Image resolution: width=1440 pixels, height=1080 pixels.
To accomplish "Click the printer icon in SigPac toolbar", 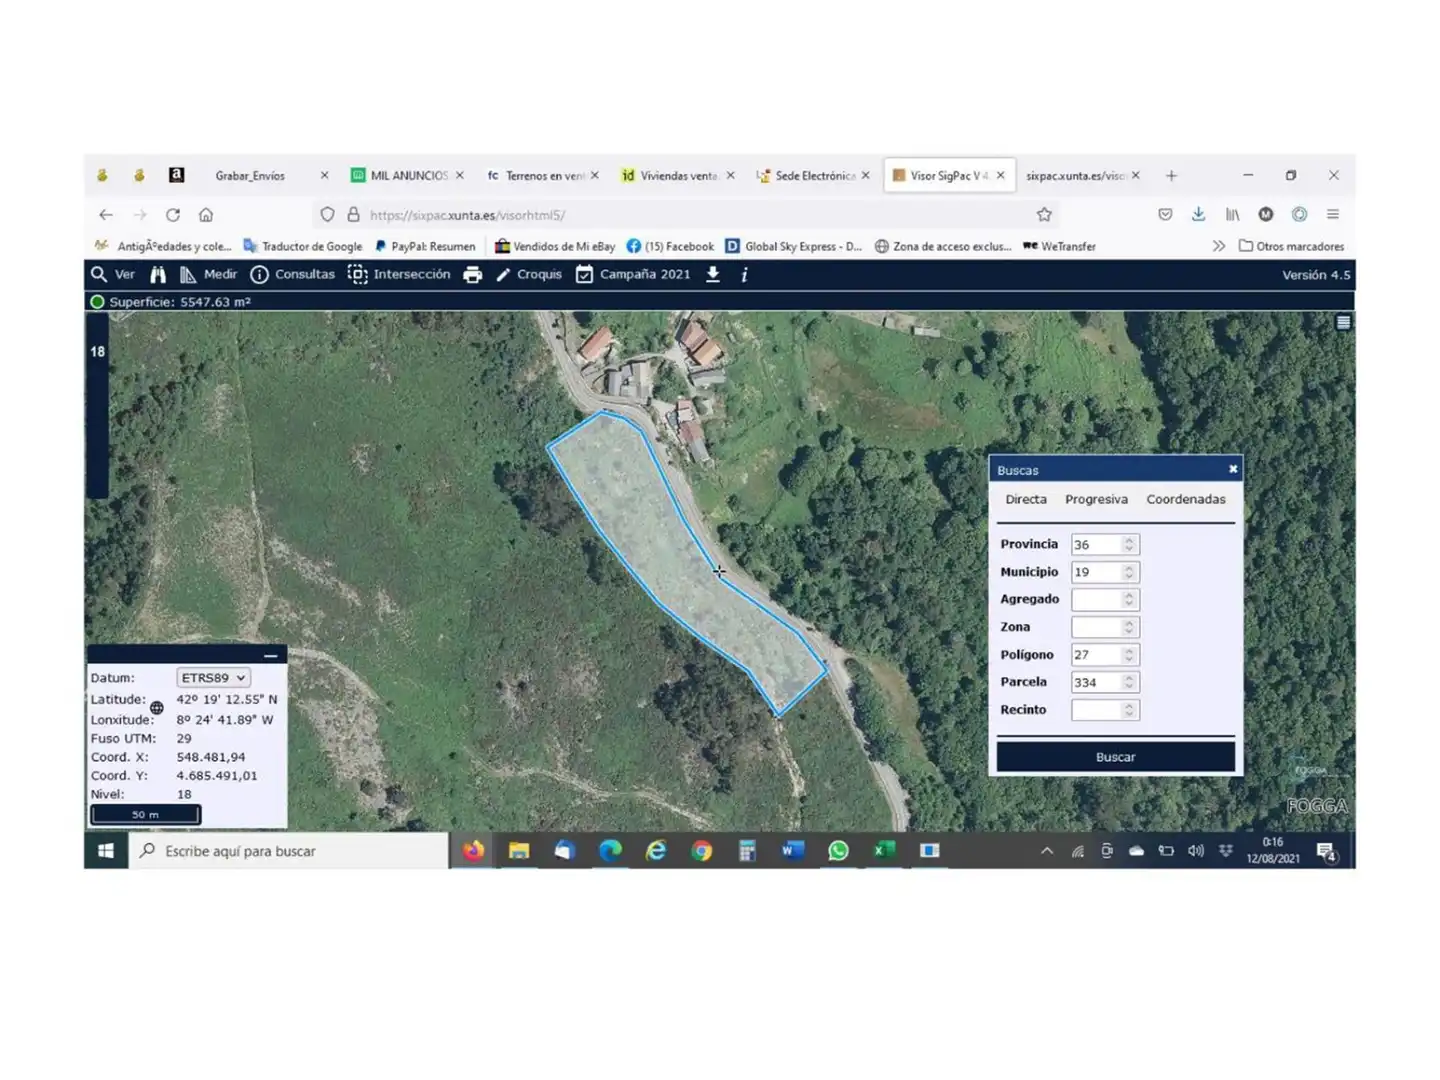I will pyautogui.click(x=473, y=275).
